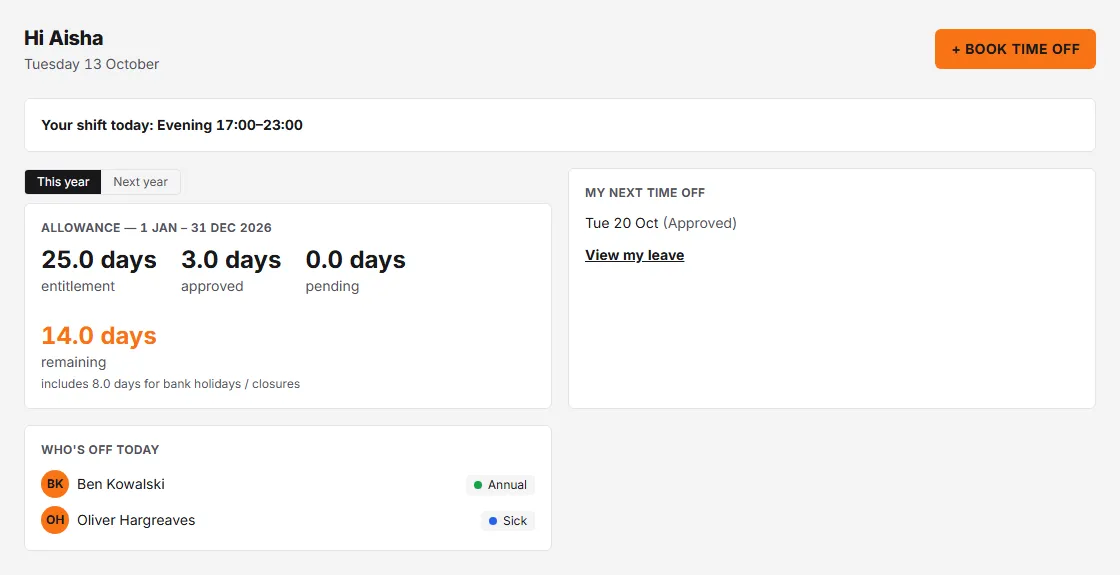Click the Who's Off Today heading
This screenshot has width=1120, height=575.
tap(100, 450)
